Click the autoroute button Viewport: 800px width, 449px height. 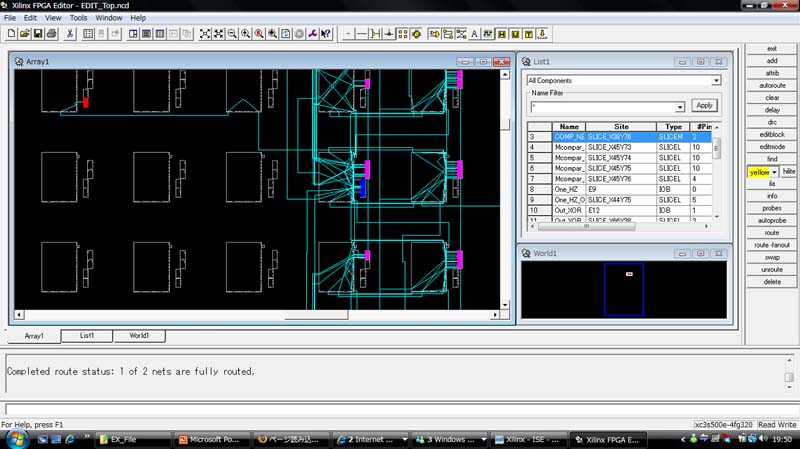tap(772, 85)
